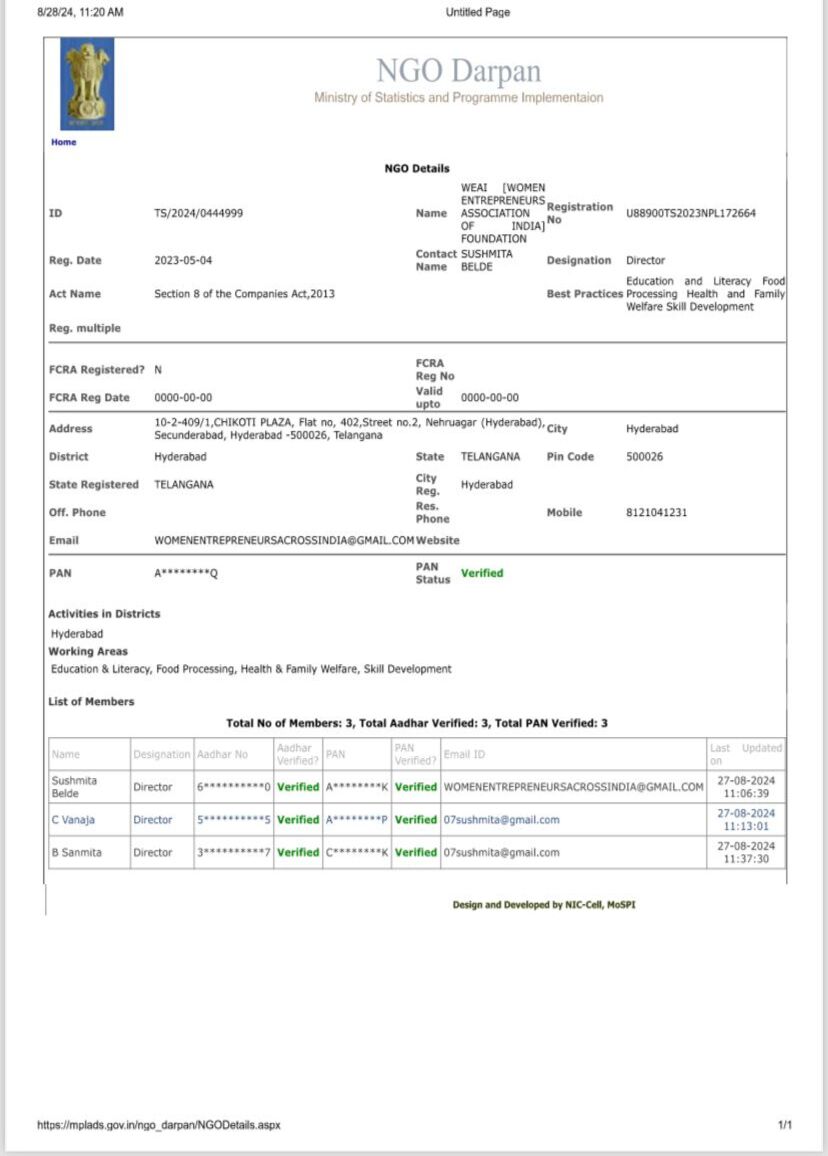Click the NGO Darpan title
This screenshot has width=828, height=1156.
click(459, 71)
